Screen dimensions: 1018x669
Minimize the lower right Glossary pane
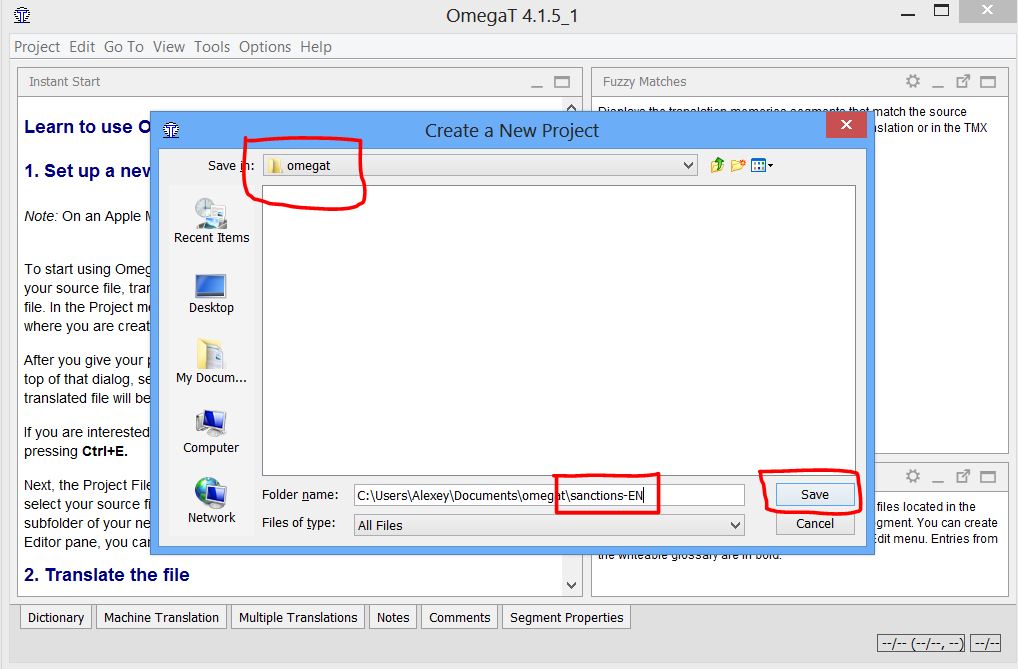click(x=937, y=479)
